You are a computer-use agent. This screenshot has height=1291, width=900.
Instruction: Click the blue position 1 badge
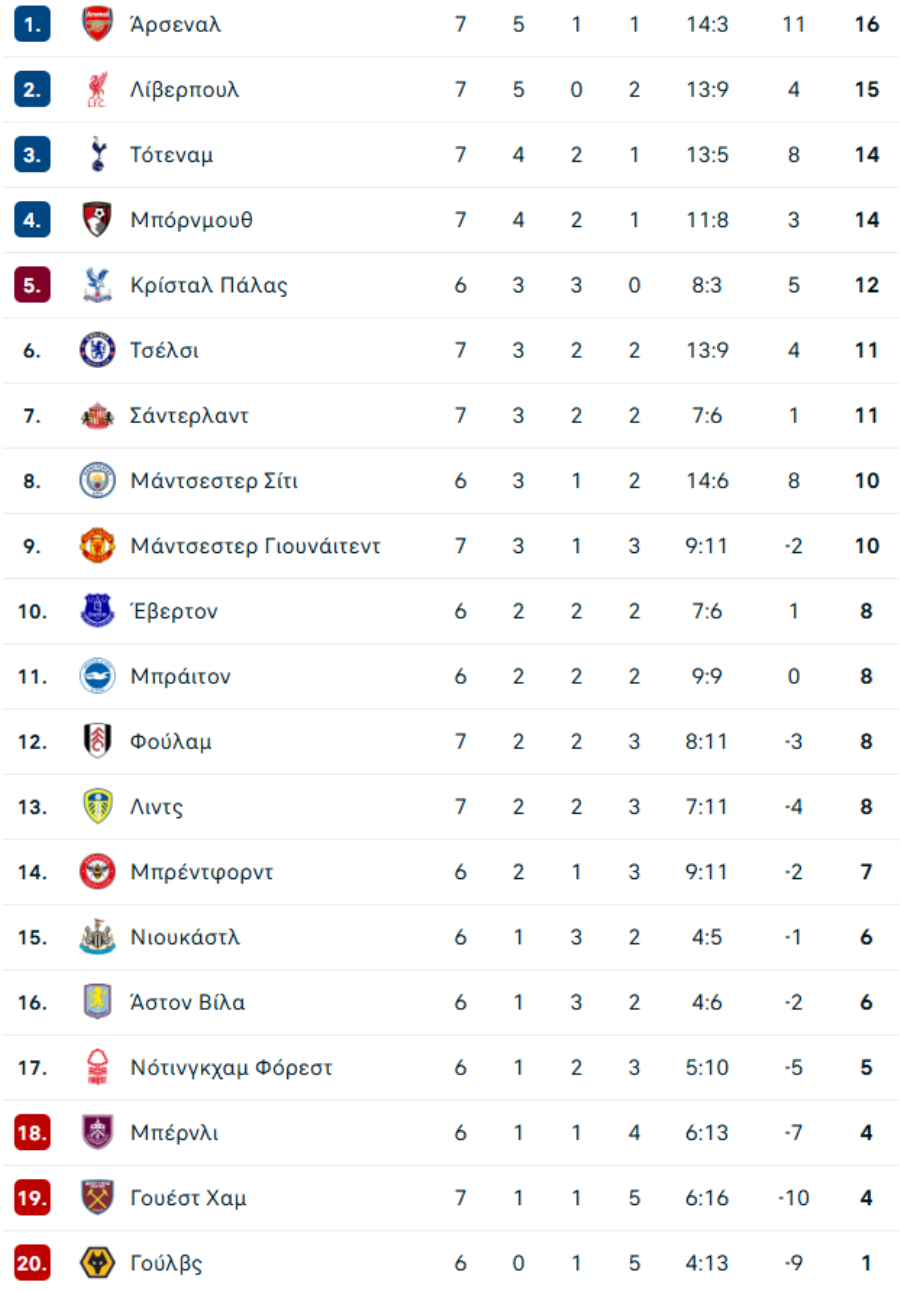(x=32, y=25)
